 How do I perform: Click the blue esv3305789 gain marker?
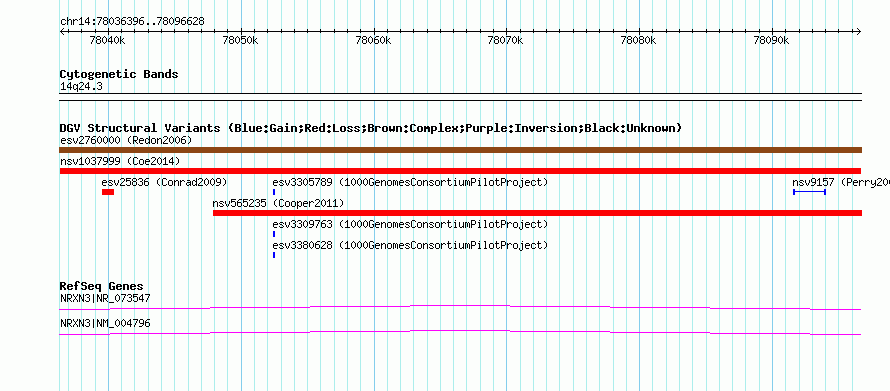[274, 192]
